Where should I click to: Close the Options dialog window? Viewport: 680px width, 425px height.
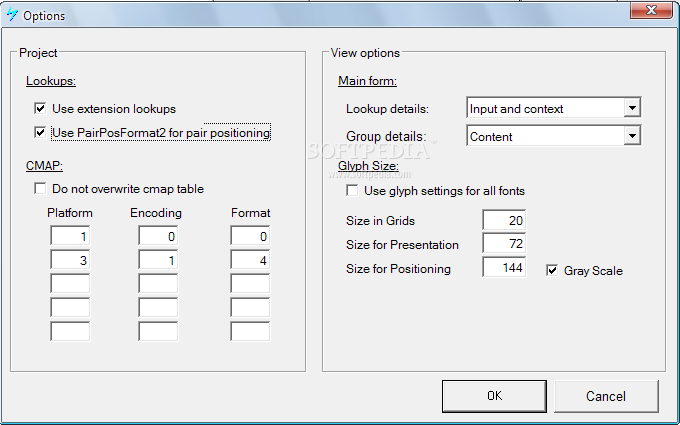click(651, 10)
